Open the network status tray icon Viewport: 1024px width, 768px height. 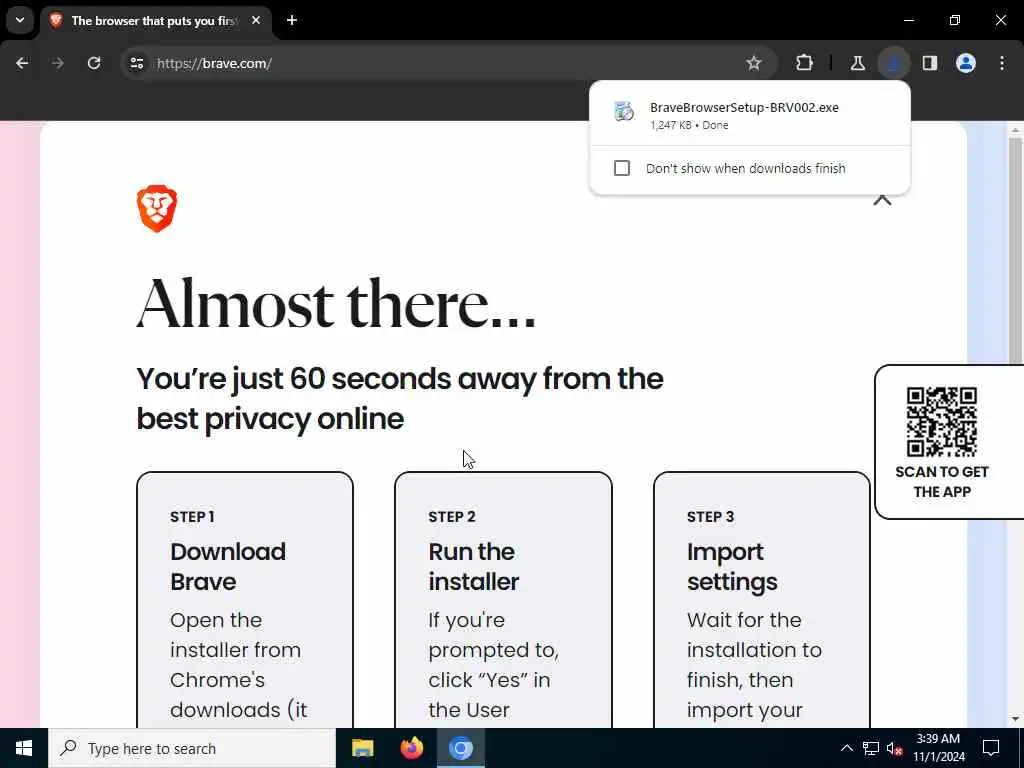point(871,748)
